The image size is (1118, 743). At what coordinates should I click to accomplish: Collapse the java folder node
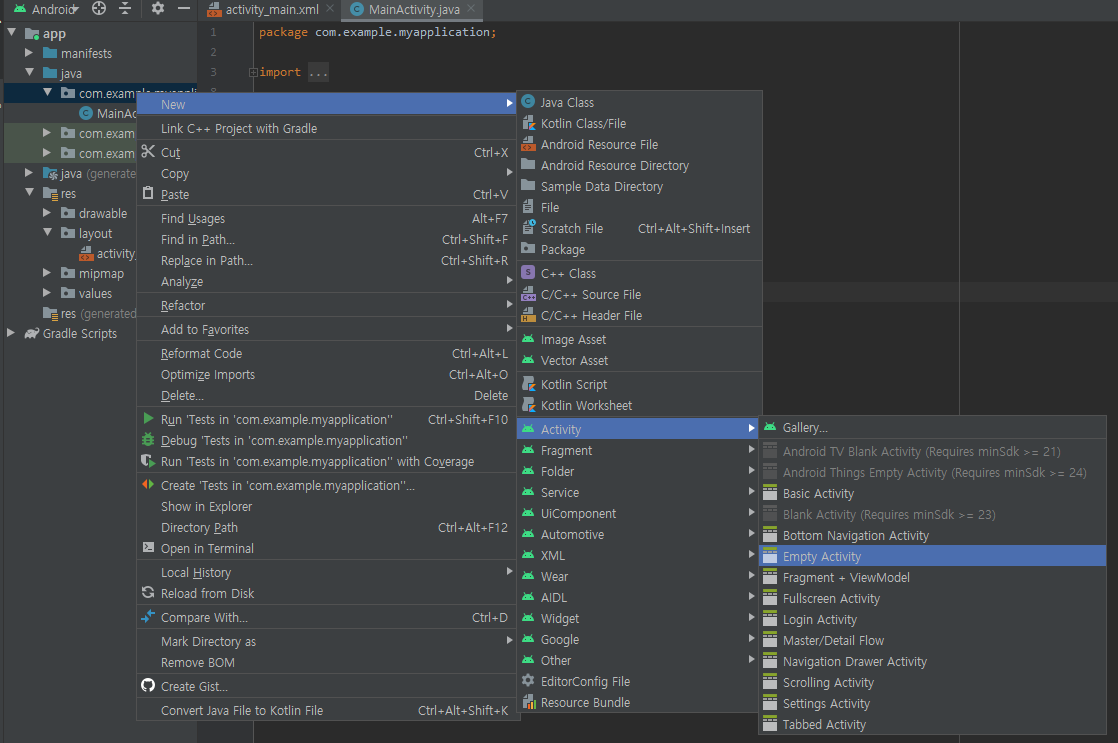[29, 72]
